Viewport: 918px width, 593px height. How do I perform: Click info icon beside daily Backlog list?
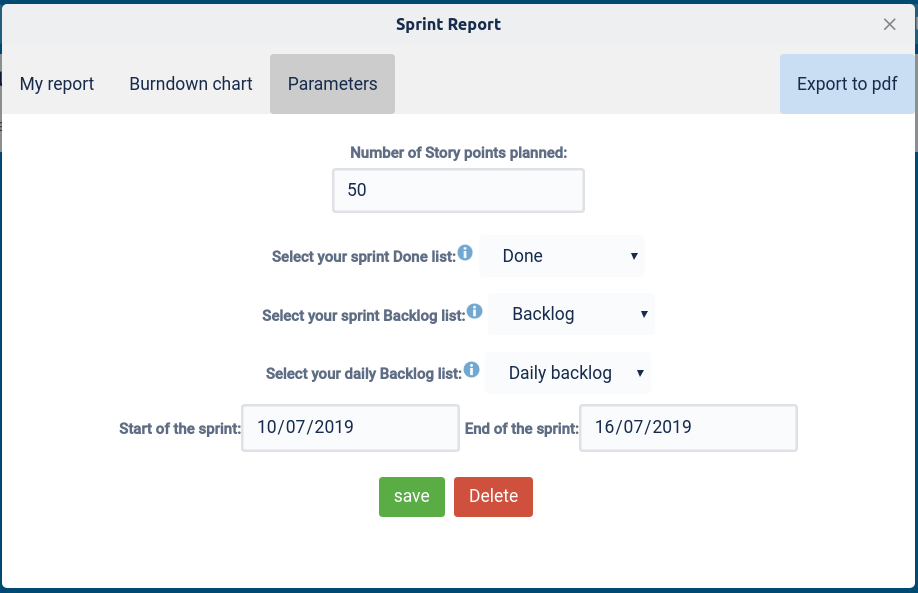click(x=471, y=370)
